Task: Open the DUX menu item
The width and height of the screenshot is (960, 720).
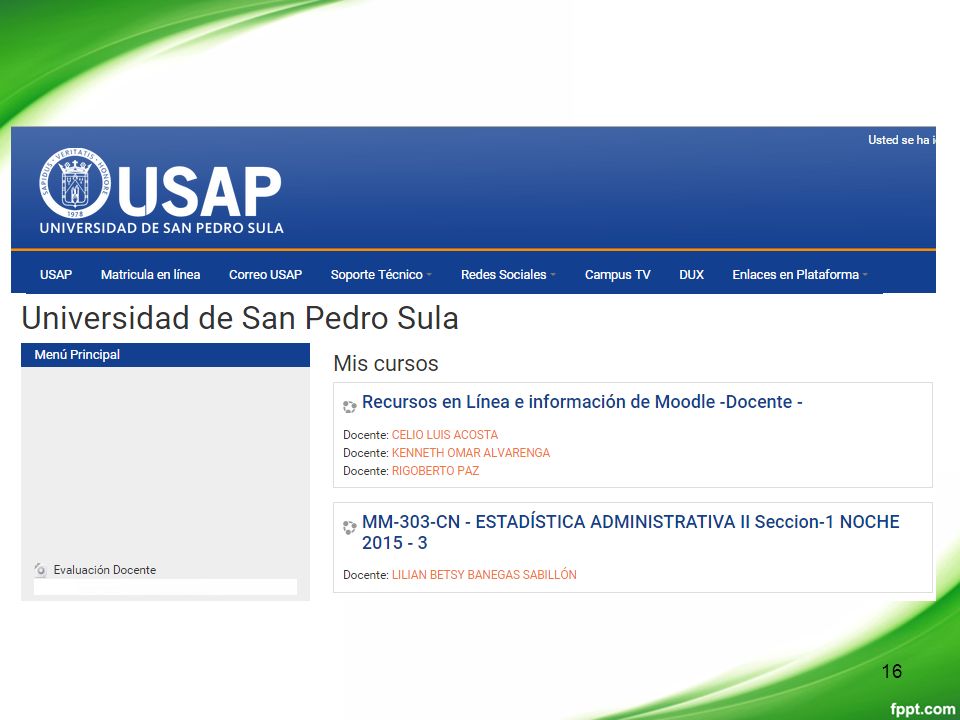Action: (x=691, y=275)
